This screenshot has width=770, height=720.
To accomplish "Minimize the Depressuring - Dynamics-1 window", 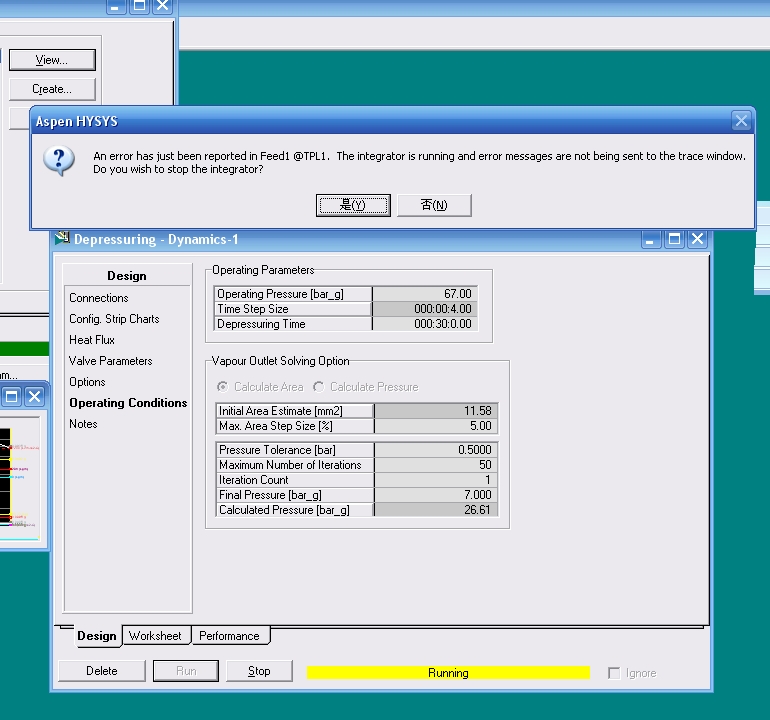I will (x=651, y=240).
